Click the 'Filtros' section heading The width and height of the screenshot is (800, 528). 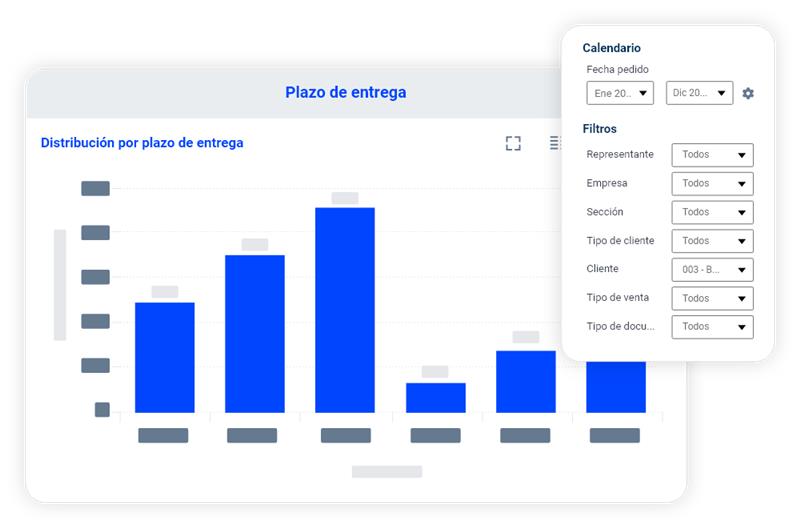tap(600, 129)
